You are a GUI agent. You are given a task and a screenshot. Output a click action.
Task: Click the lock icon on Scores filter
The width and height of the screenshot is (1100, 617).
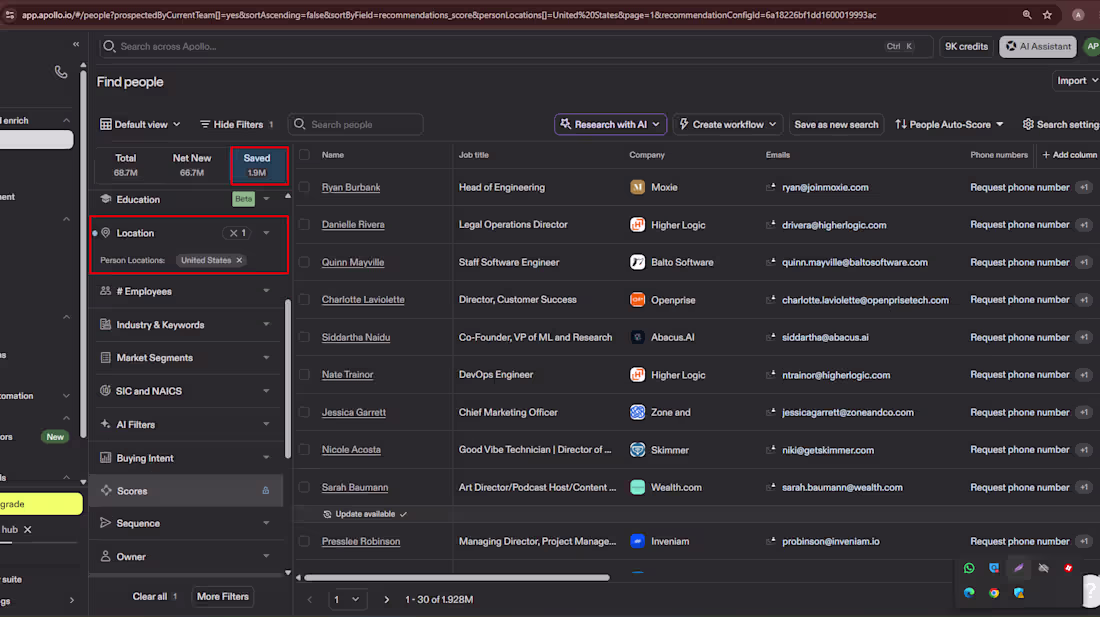point(266,491)
